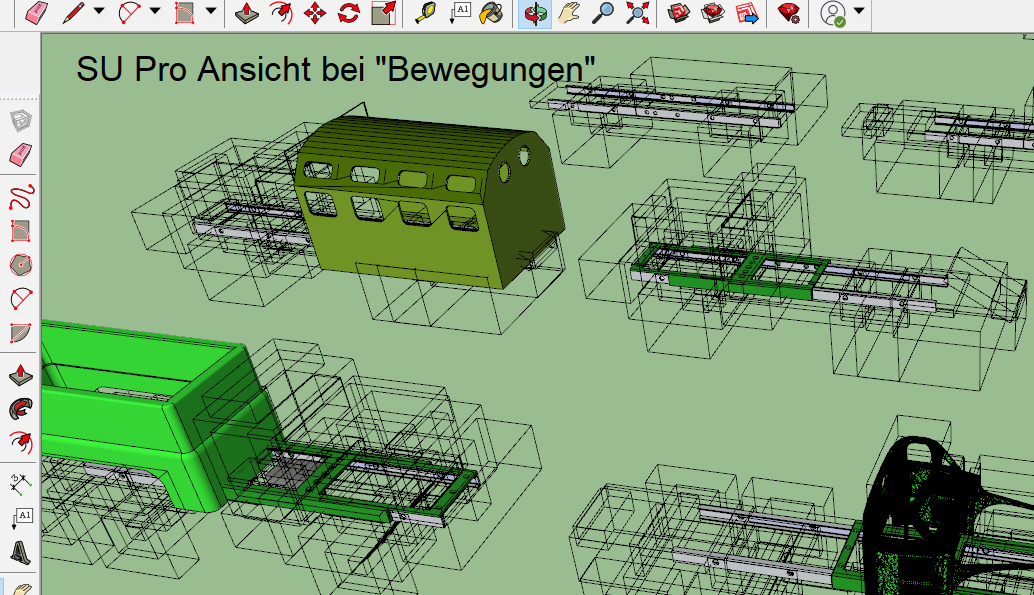Open the user account dropdown arrow
The height and width of the screenshot is (595, 1034).
859,13
